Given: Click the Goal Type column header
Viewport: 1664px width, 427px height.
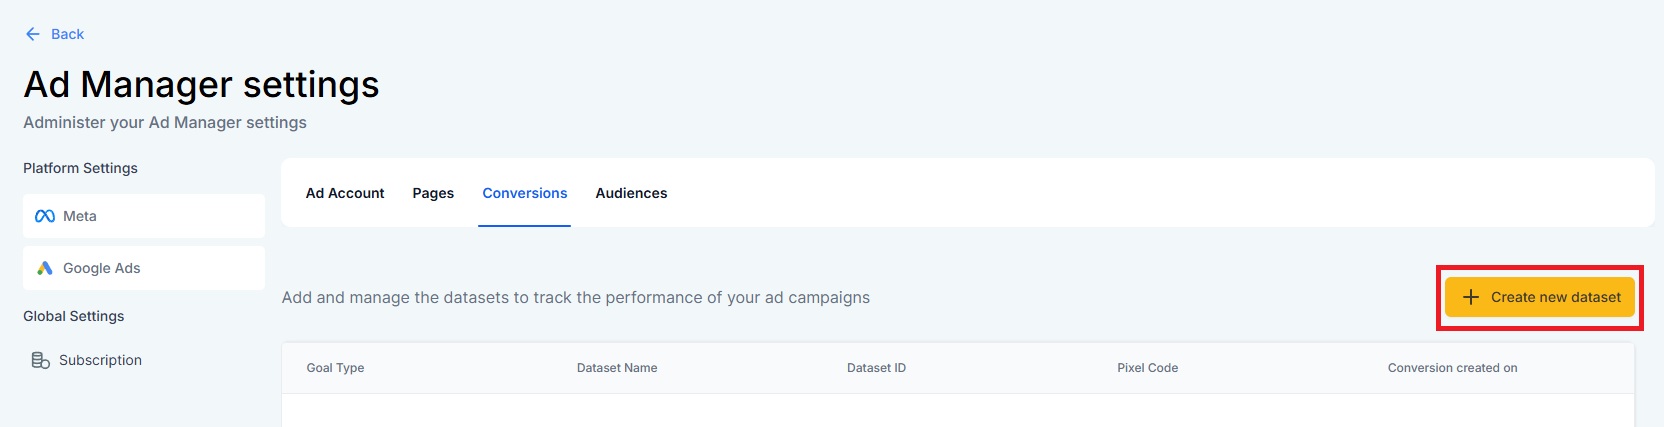Looking at the screenshot, I should tap(335, 368).
